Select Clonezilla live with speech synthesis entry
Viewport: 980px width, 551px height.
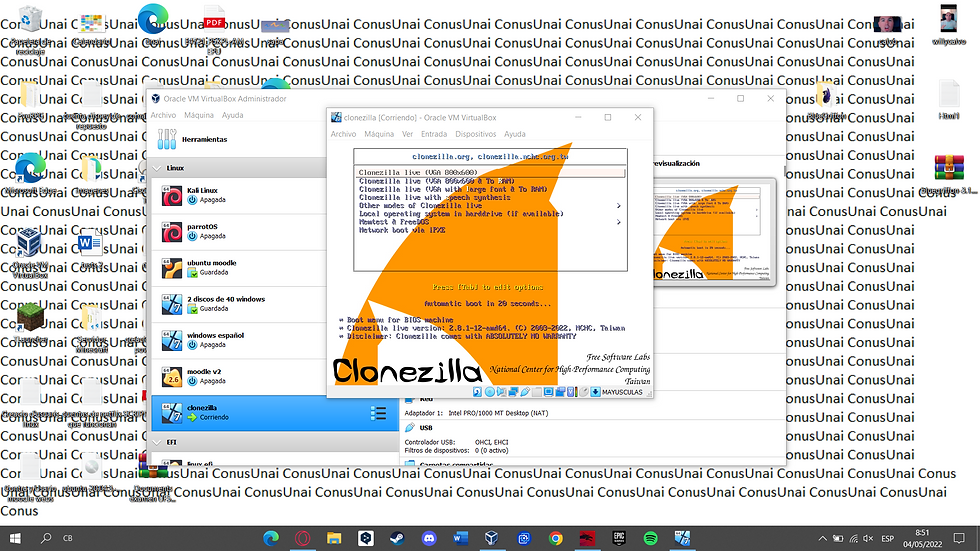(x=434, y=197)
